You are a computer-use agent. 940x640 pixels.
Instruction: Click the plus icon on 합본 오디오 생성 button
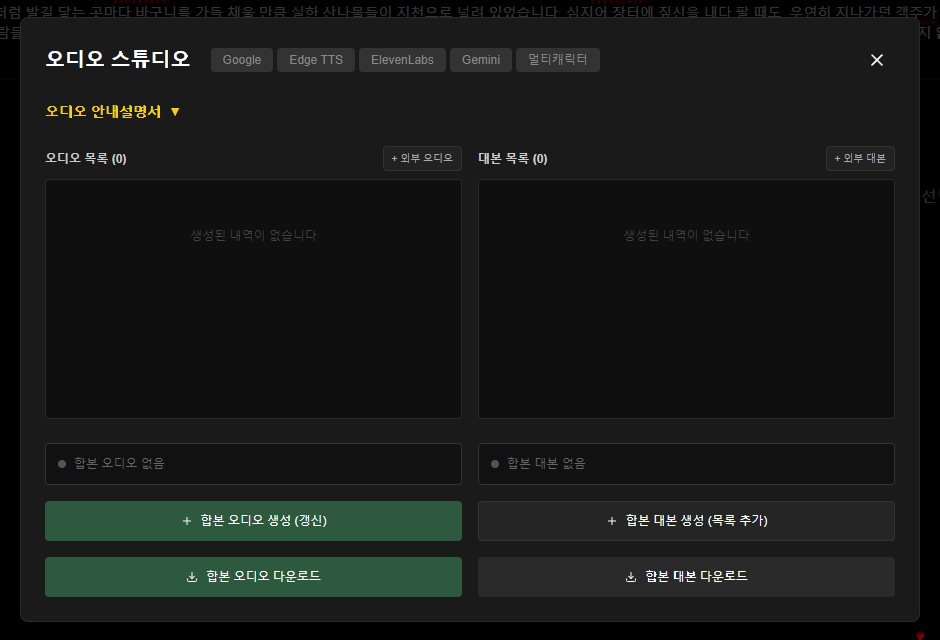[187, 520]
